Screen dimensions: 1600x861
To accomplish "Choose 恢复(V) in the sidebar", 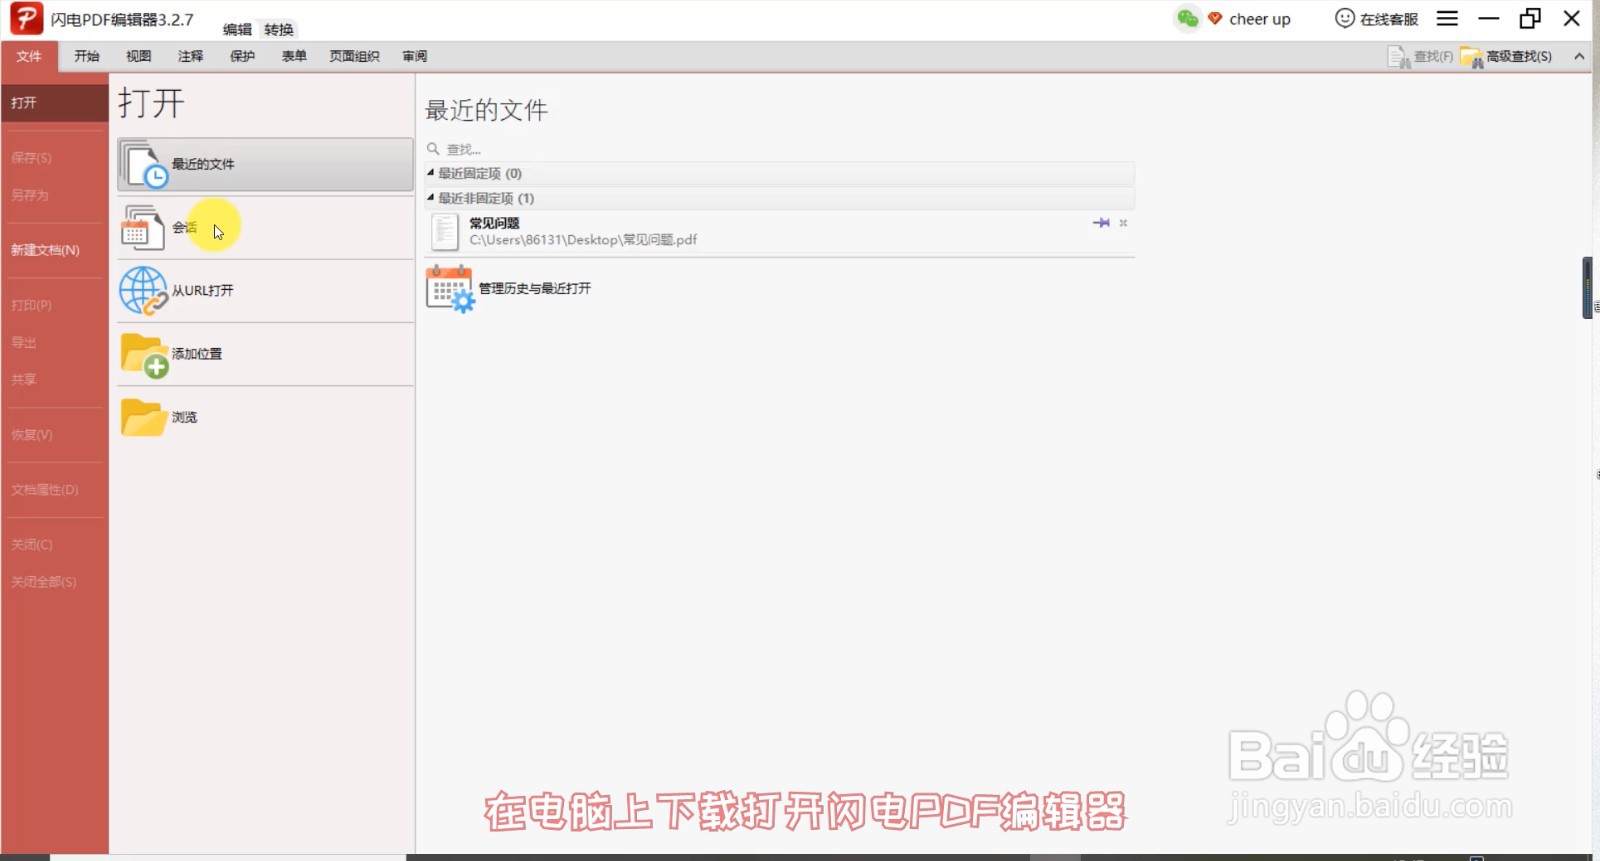I will [x=32, y=434].
